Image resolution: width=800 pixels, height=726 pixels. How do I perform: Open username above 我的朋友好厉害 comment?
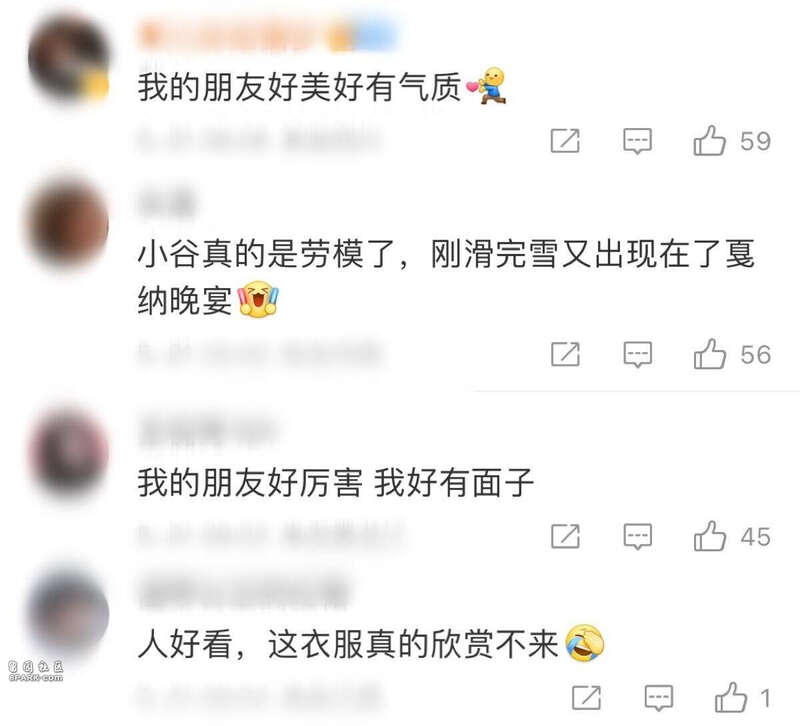tap(207, 432)
